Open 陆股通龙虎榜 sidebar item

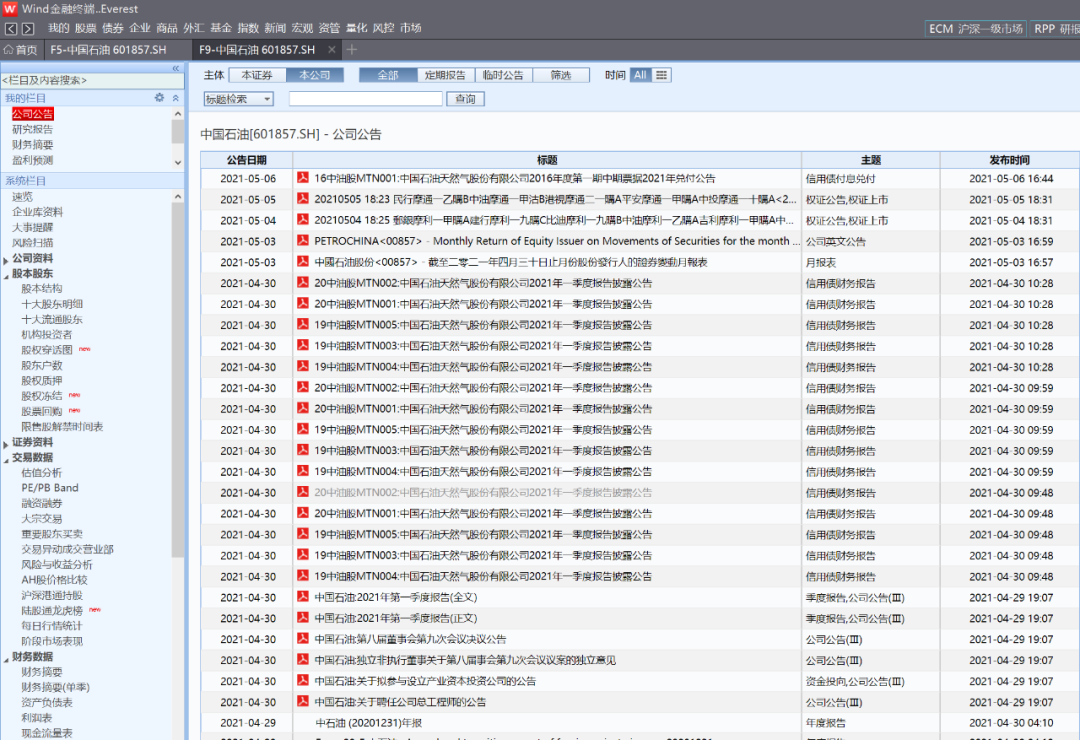(x=52, y=610)
